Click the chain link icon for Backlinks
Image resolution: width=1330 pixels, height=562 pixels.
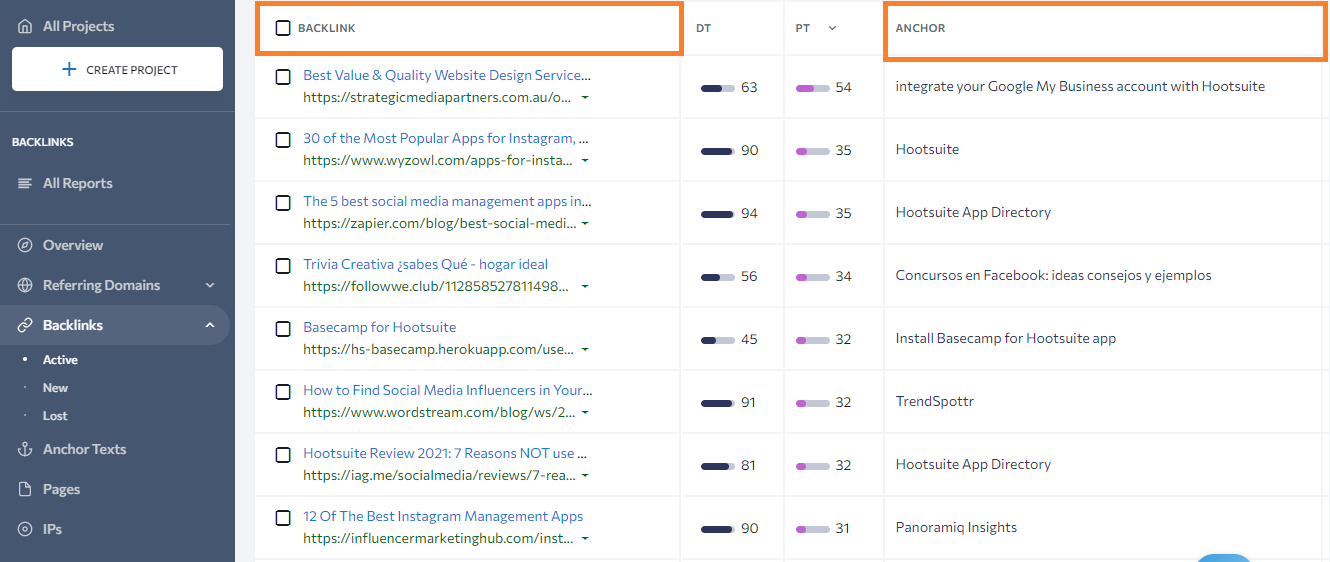click(x=25, y=325)
